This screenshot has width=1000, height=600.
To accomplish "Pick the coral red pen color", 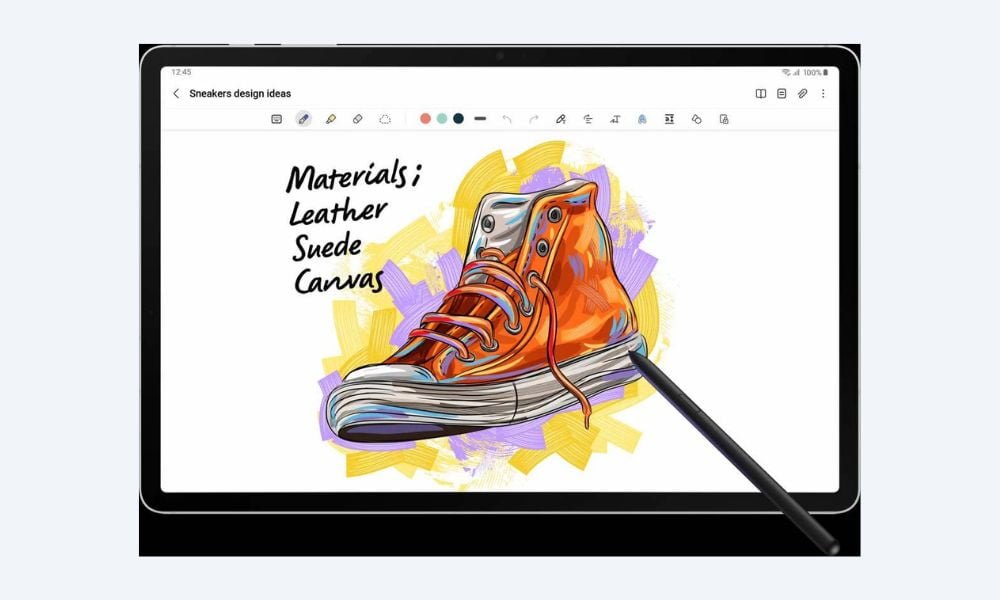I will click(425, 119).
